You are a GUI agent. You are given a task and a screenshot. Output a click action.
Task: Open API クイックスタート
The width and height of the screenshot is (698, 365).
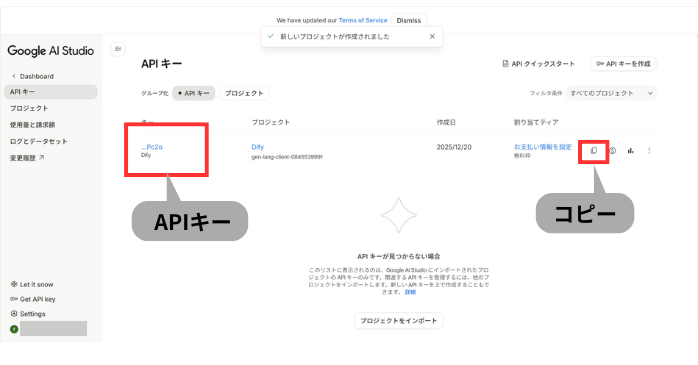tap(539, 64)
